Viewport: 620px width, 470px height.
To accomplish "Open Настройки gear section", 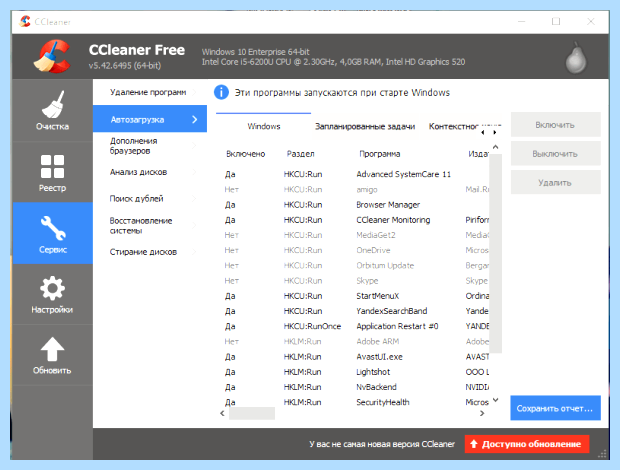I will 52,294.
